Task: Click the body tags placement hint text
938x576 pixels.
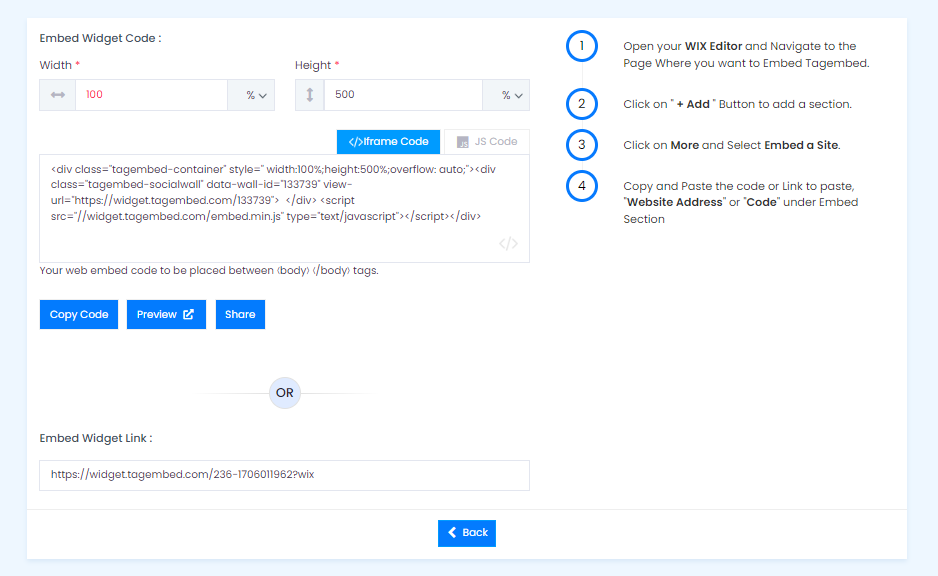Action: 209,271
